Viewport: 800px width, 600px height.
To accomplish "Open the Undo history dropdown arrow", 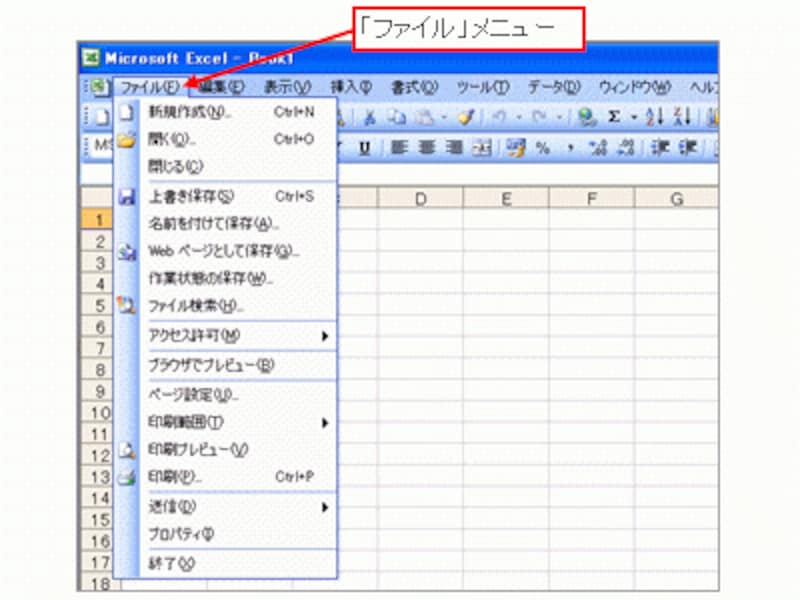I will 519,118.
